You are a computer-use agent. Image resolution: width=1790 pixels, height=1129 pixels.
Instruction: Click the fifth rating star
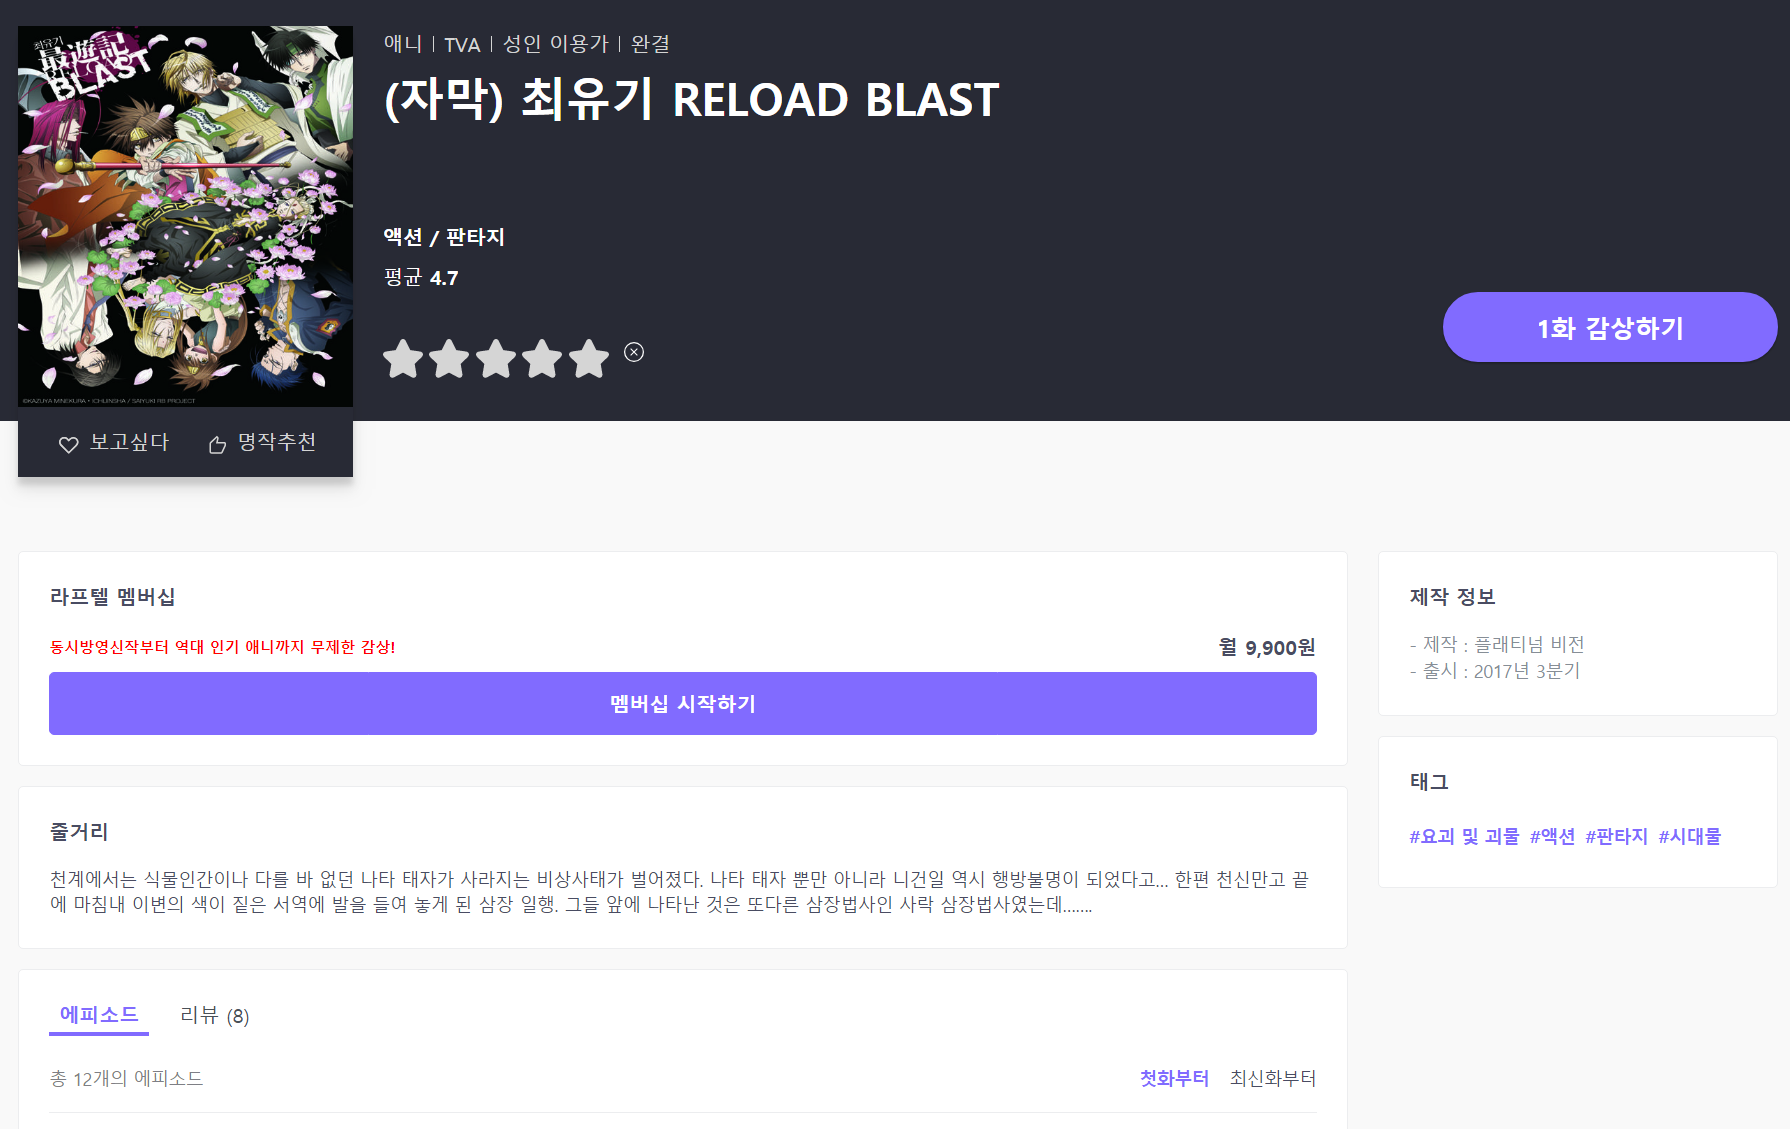(x=589, y=359)
